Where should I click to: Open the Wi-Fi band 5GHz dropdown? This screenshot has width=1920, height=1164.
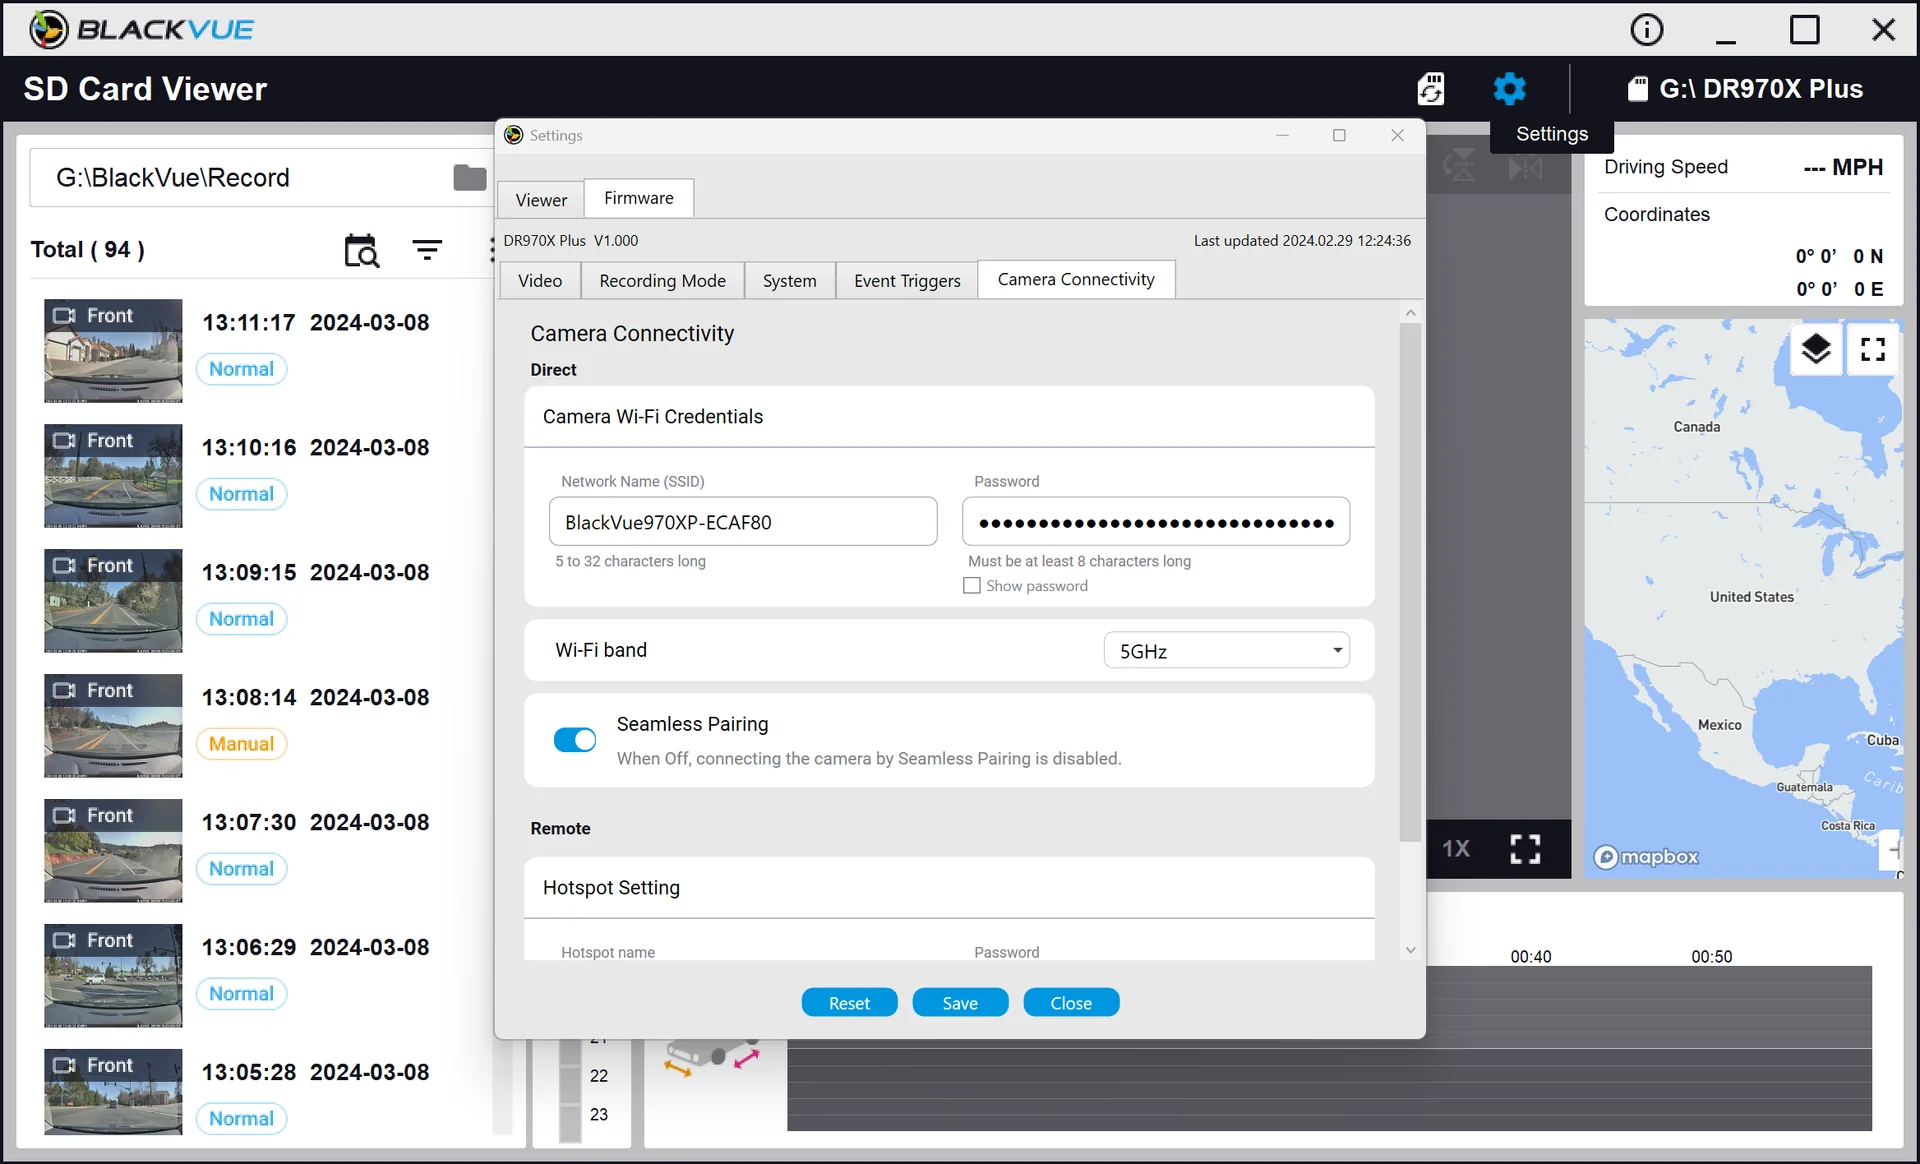pyautogui.click(x=1226, y=651)
